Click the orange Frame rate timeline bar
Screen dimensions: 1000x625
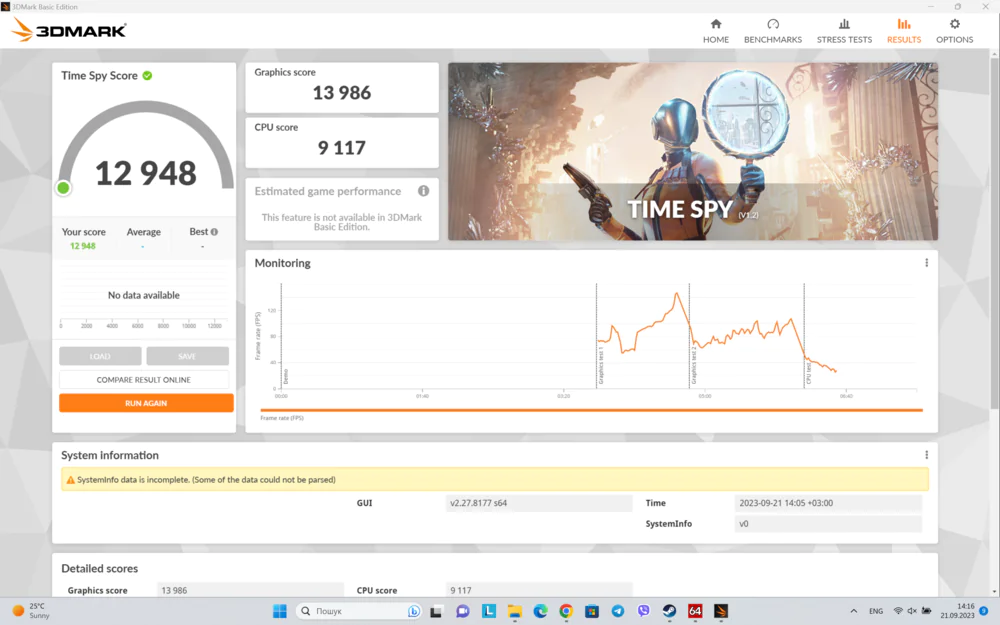pos(591,410)
